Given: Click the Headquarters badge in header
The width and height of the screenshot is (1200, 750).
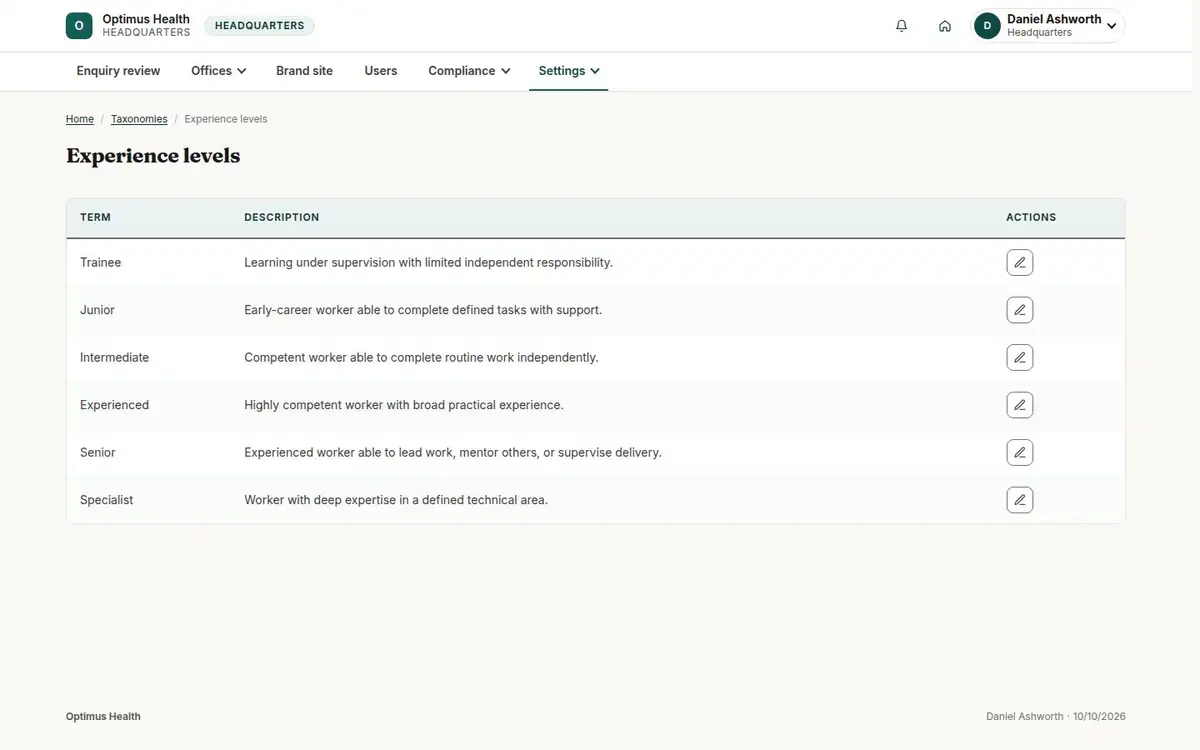Looking at the screenshot, I should tap(260, 26).
